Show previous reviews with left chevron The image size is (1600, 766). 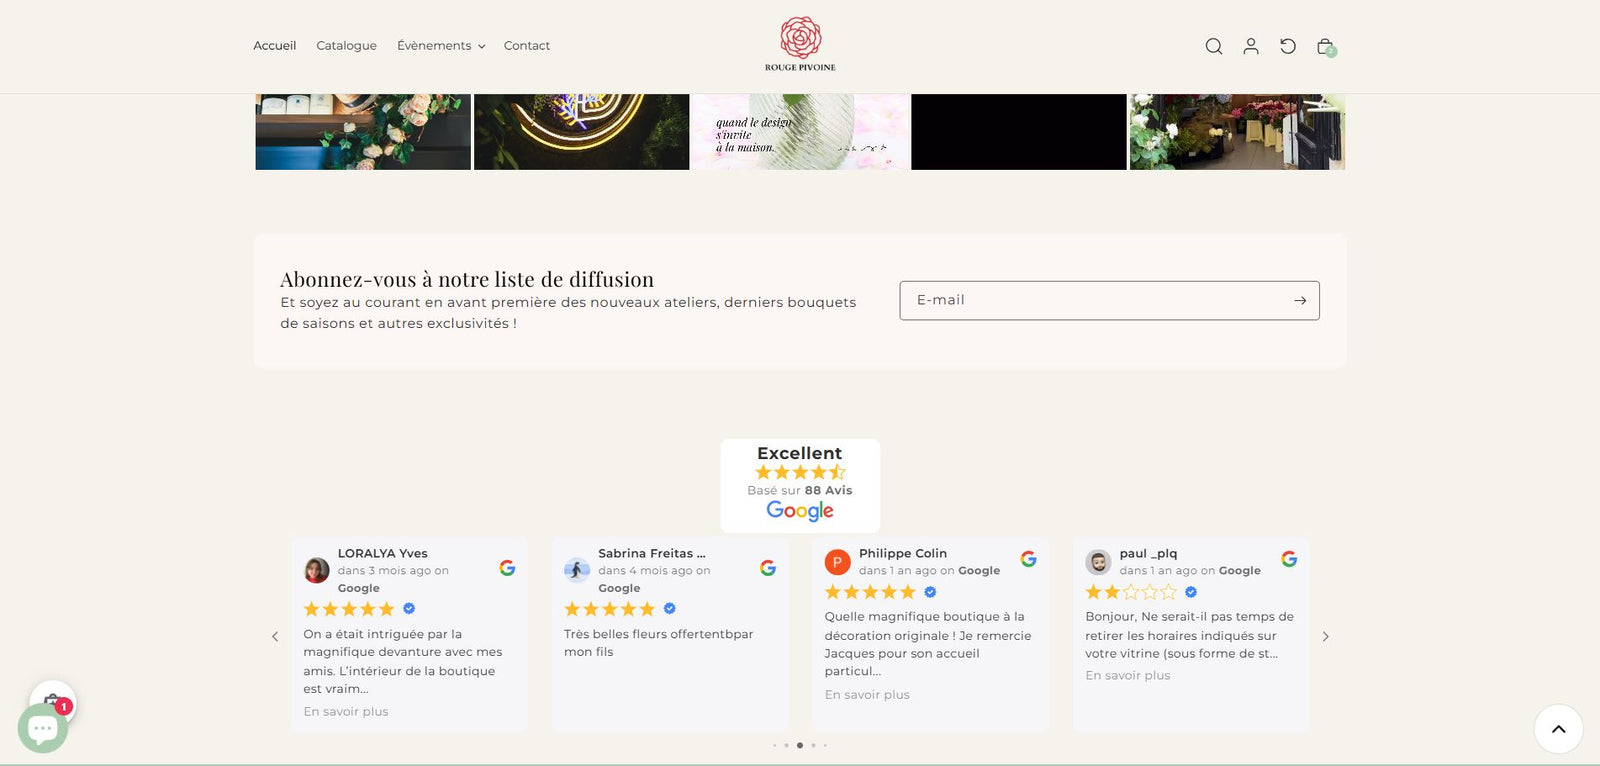tap(275, 636)
